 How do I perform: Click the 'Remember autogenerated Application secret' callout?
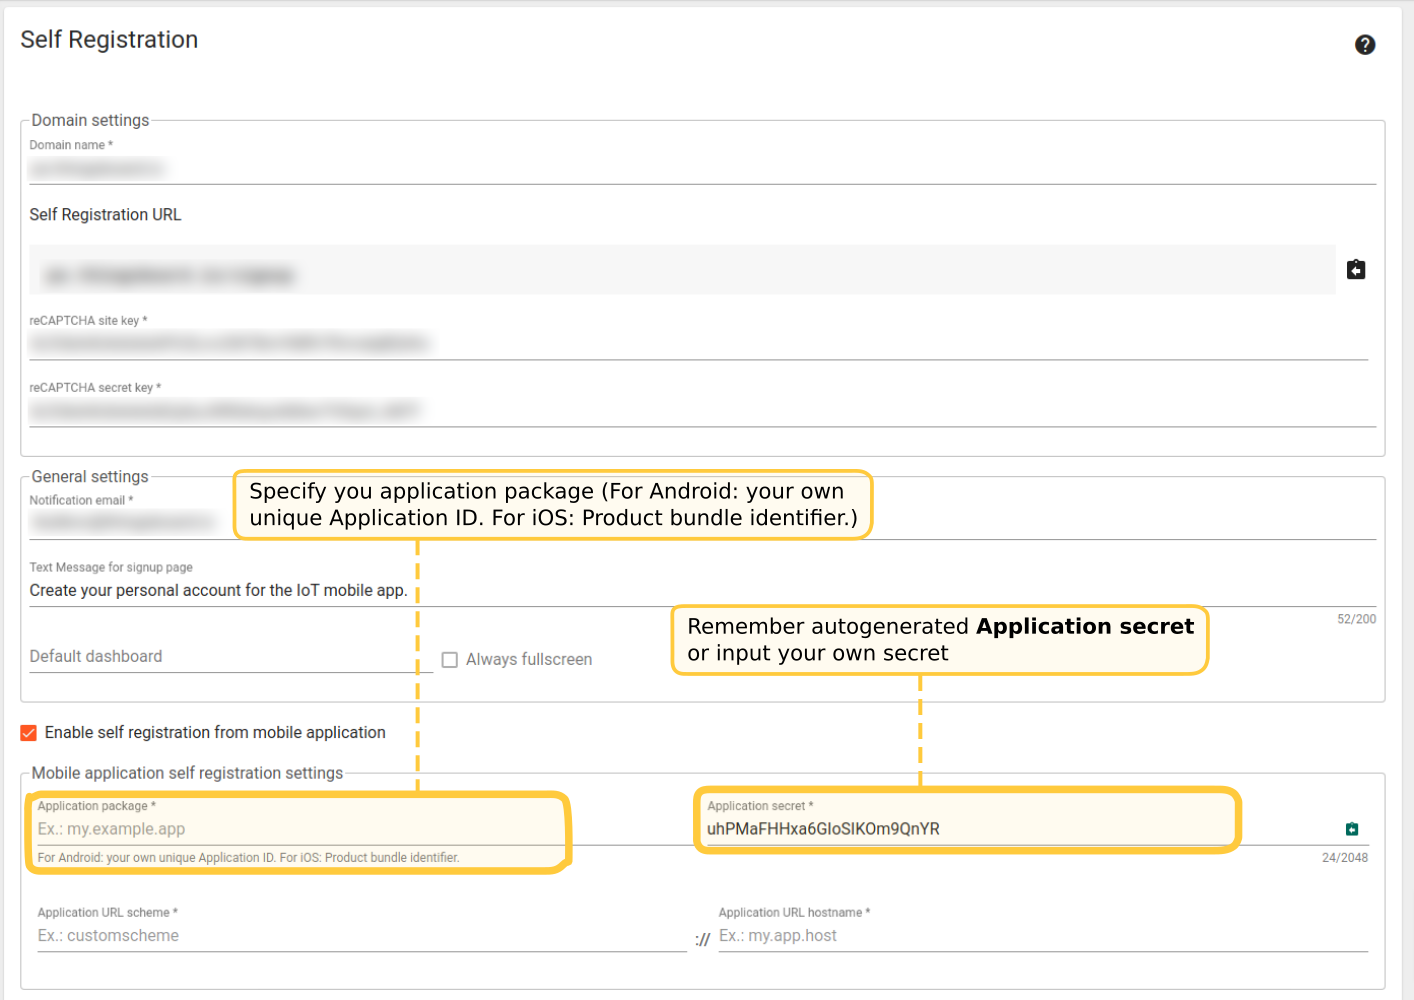coord(939,640)
